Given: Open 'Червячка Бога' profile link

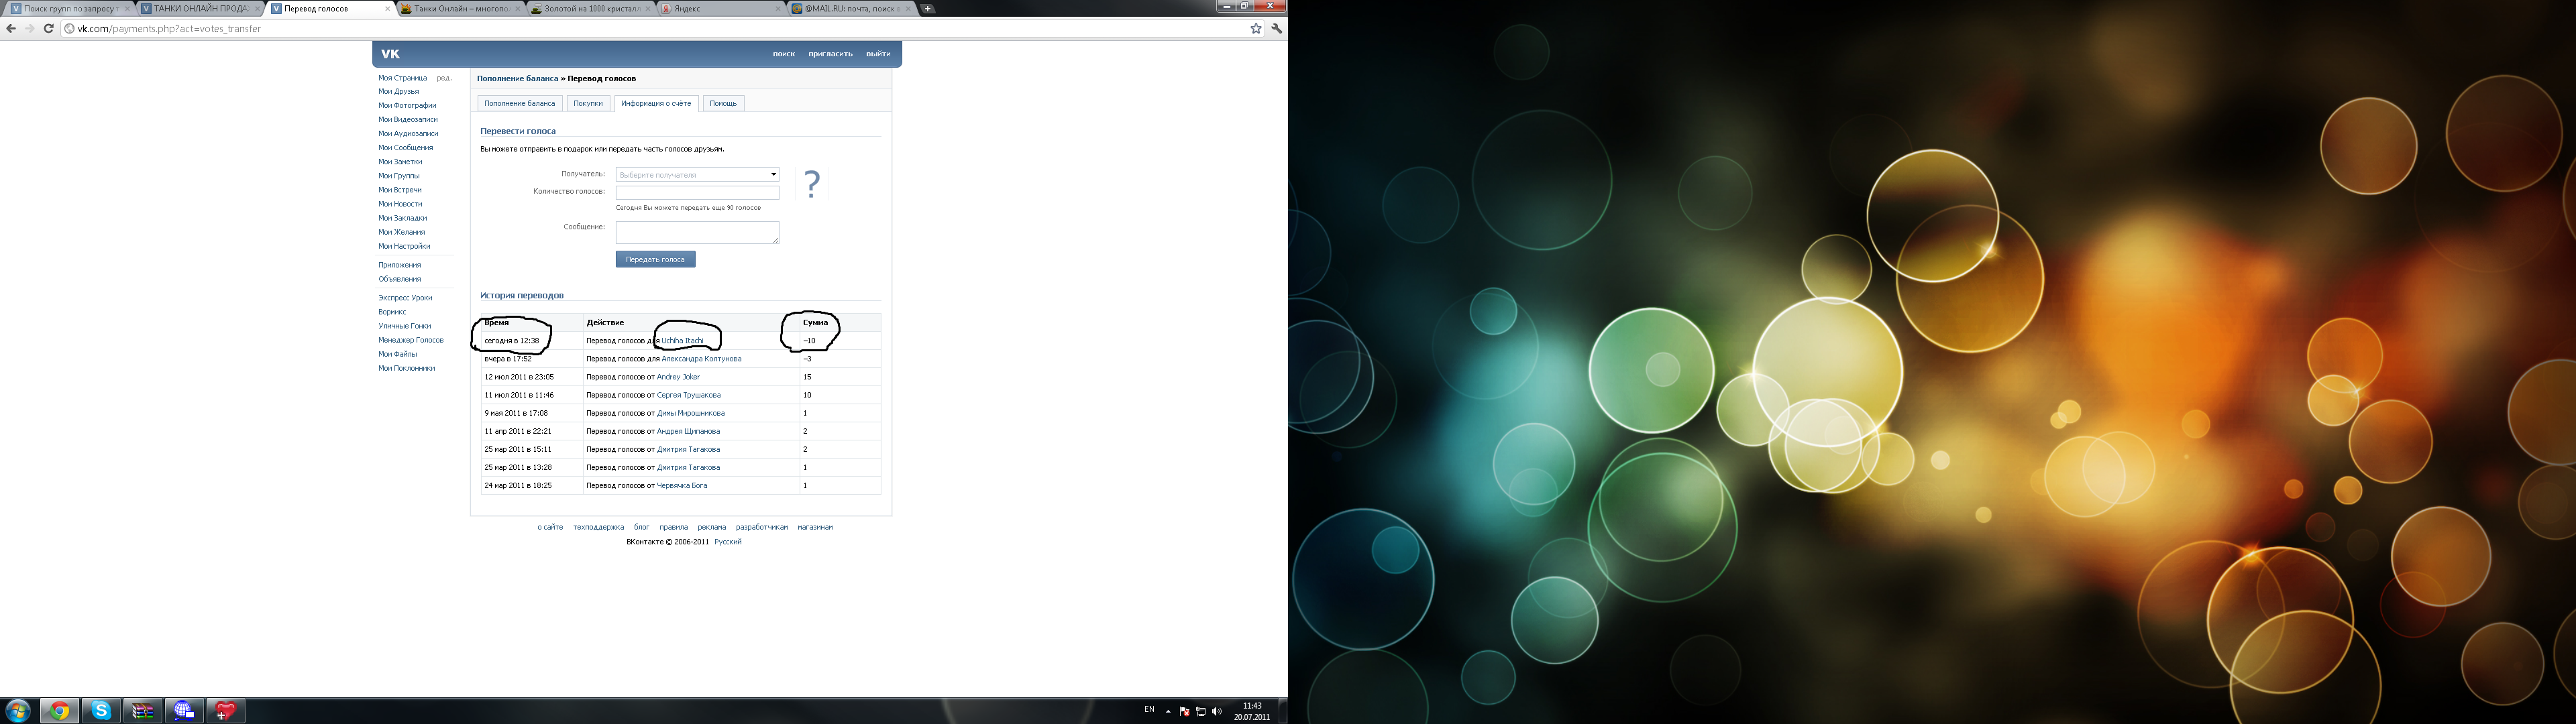Looking at the screenshot, I should (x=682, y=485).
